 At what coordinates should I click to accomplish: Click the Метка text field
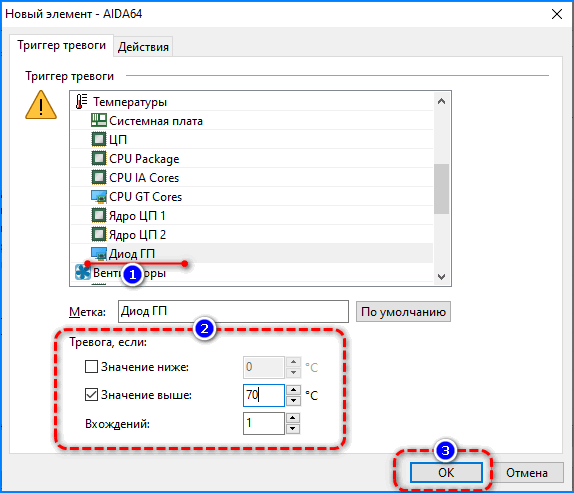[x=233, y=311]
